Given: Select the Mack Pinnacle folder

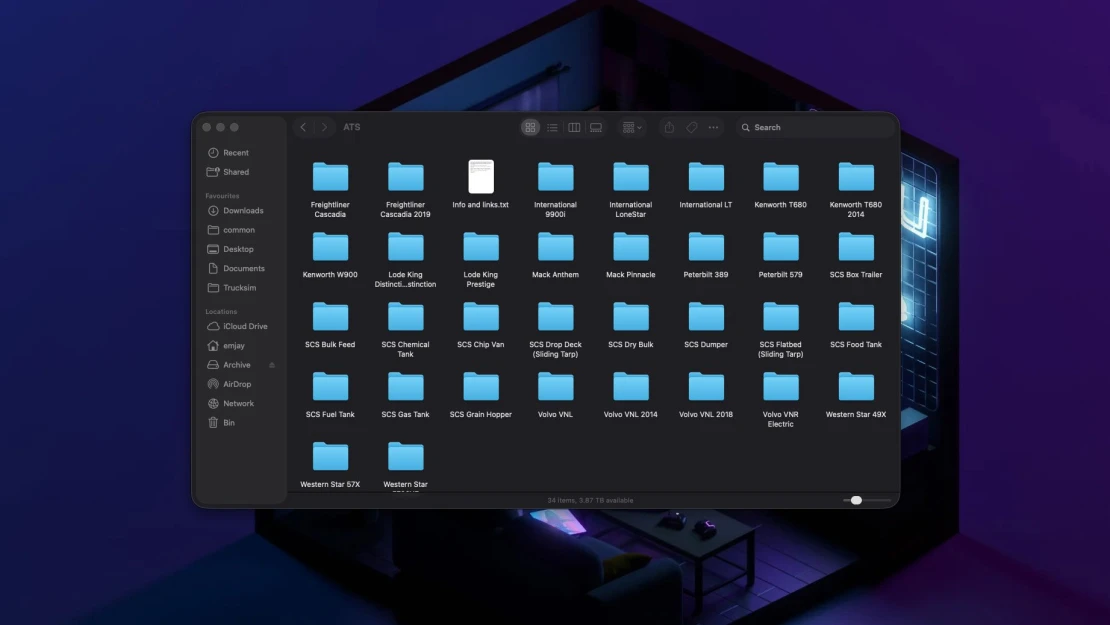Looking at the screenshot, I should (x=631, y=247).
